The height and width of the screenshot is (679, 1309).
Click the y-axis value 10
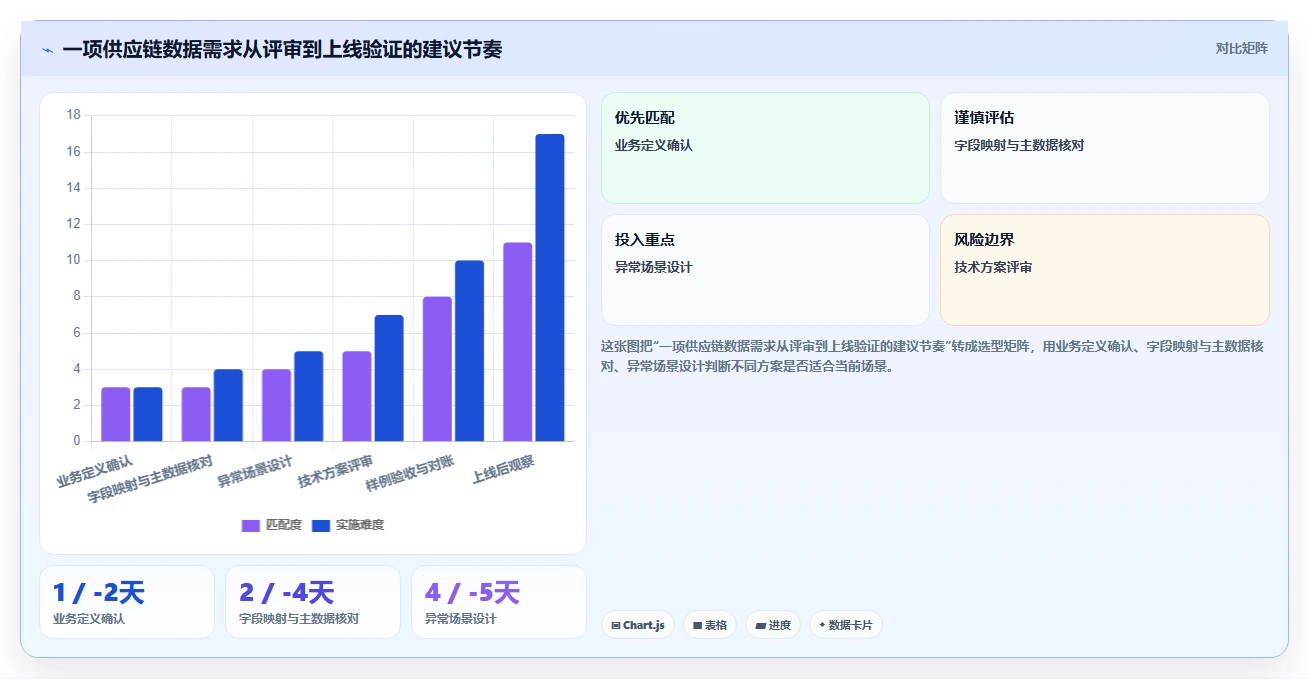pyautogui.click(x=73, y=260)
